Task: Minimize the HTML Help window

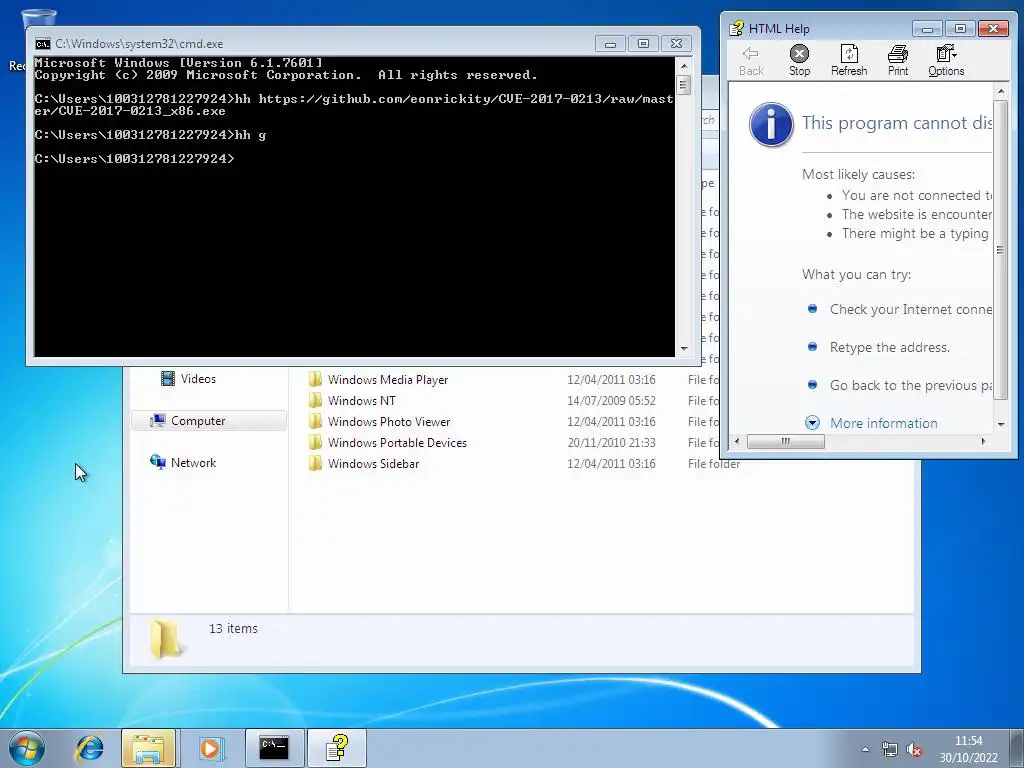Action: point(927,29)
